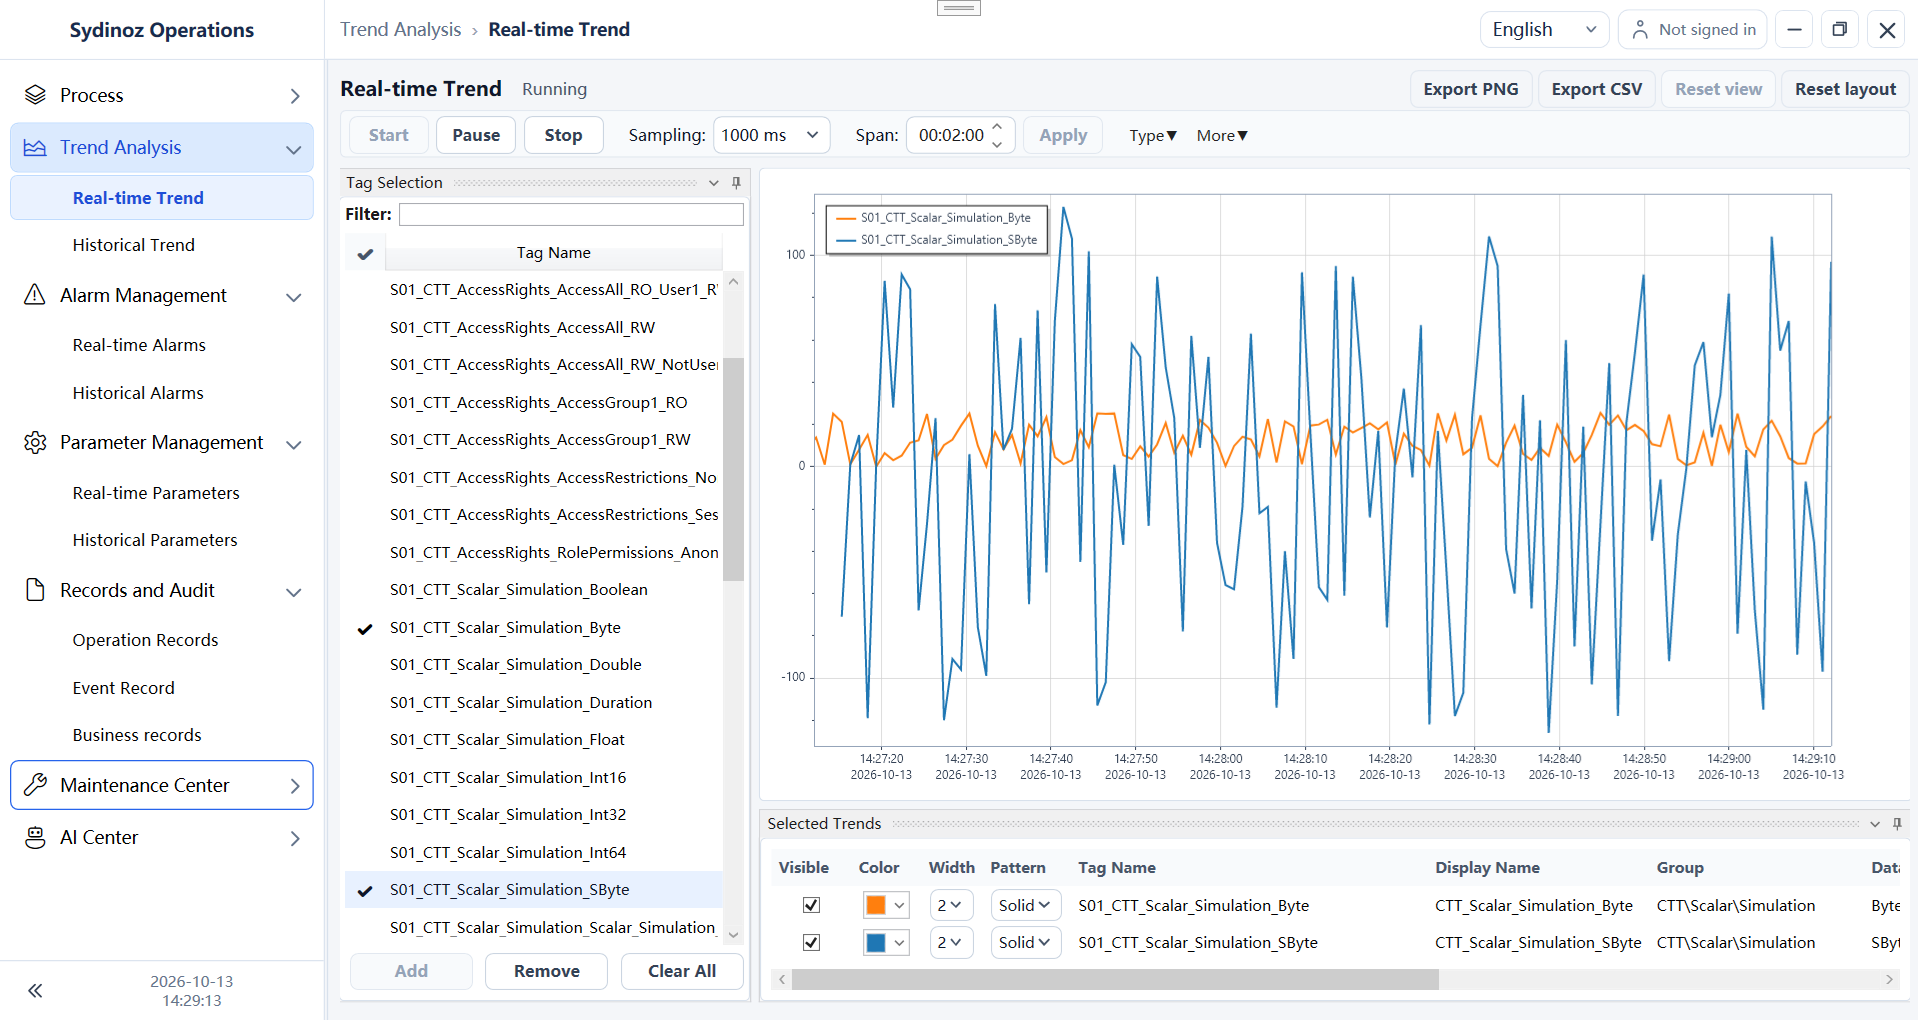Open Real-time Alarms in sidebar

pos(139,345)
